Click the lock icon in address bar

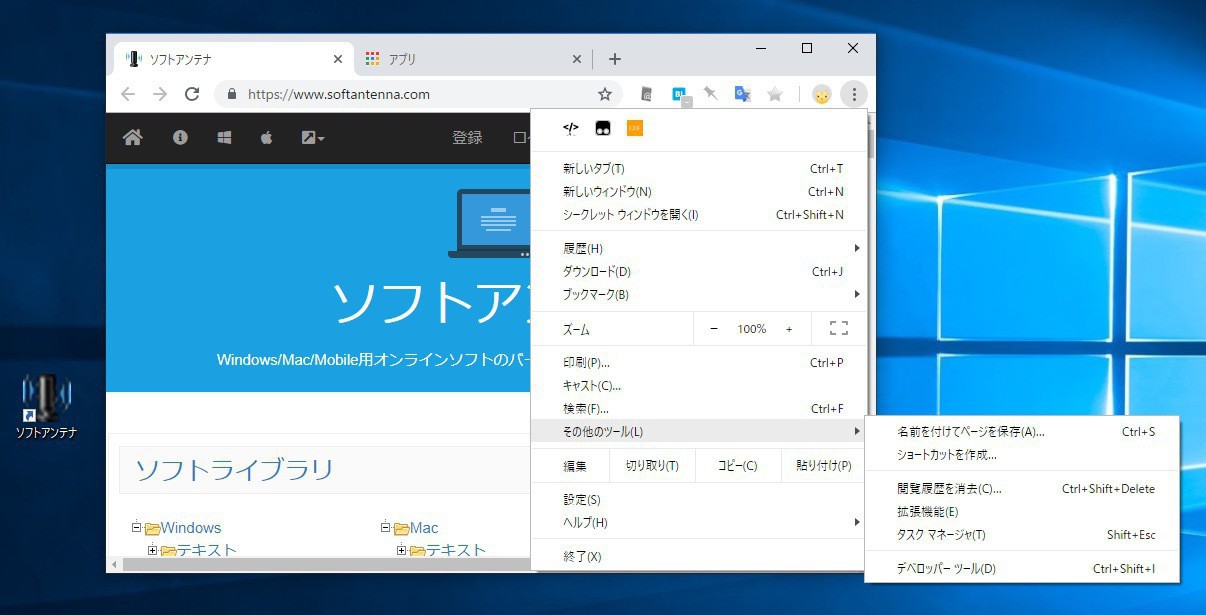(x=232, y=94)
